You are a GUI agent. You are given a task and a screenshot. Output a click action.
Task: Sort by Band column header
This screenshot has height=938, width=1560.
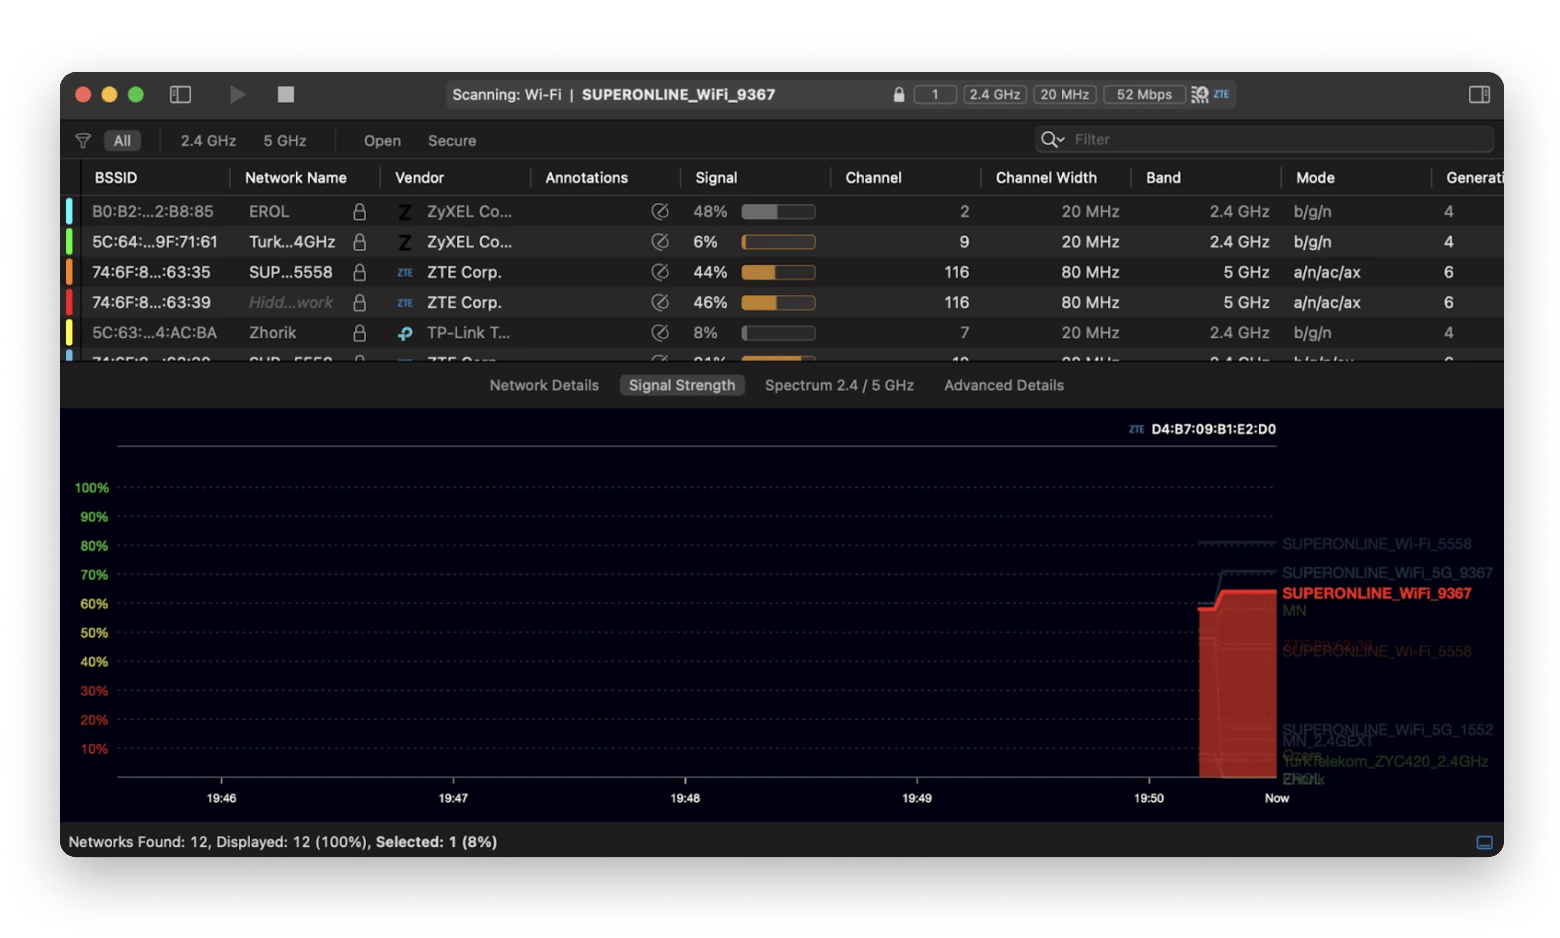coord(1163,177)
